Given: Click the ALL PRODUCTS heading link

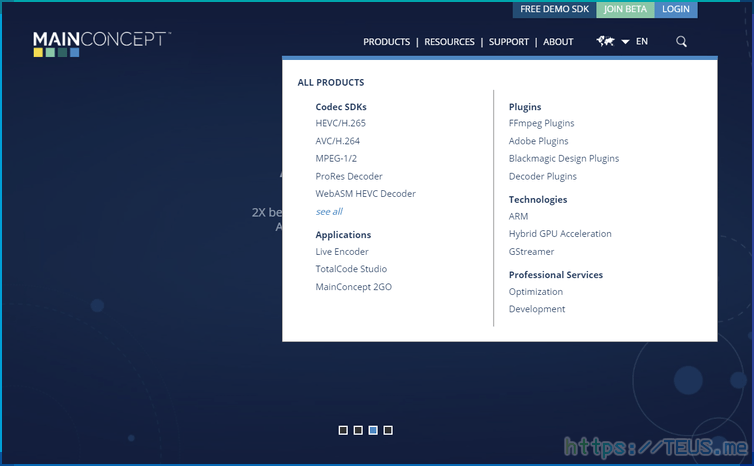Looking at the screenshot, I should tap(331, 82).
